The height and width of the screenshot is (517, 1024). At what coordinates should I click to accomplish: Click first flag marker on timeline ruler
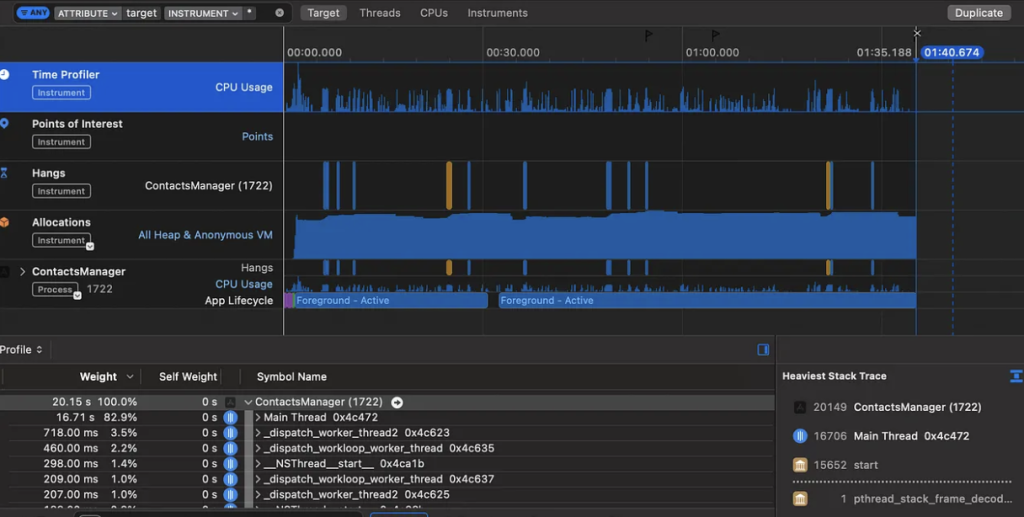(648, 35)
